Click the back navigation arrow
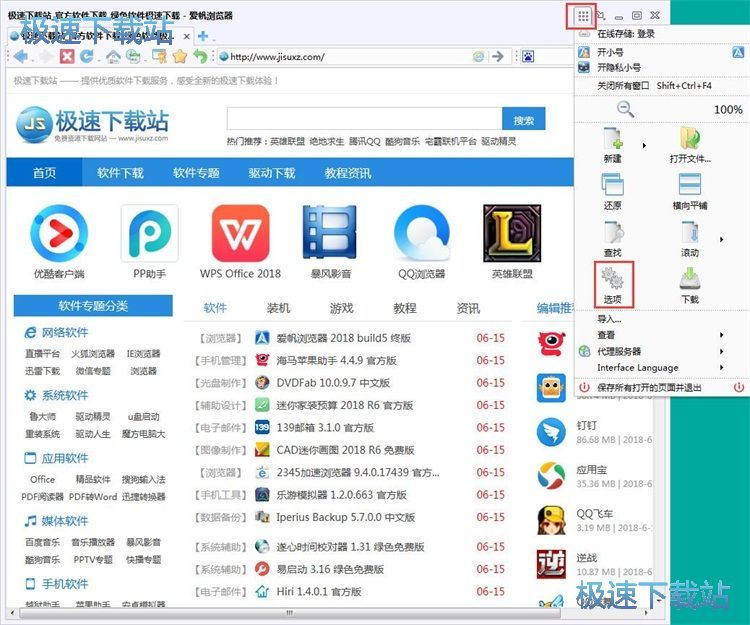750x625 pixels. pyautogui.click(x=21, y=57)
